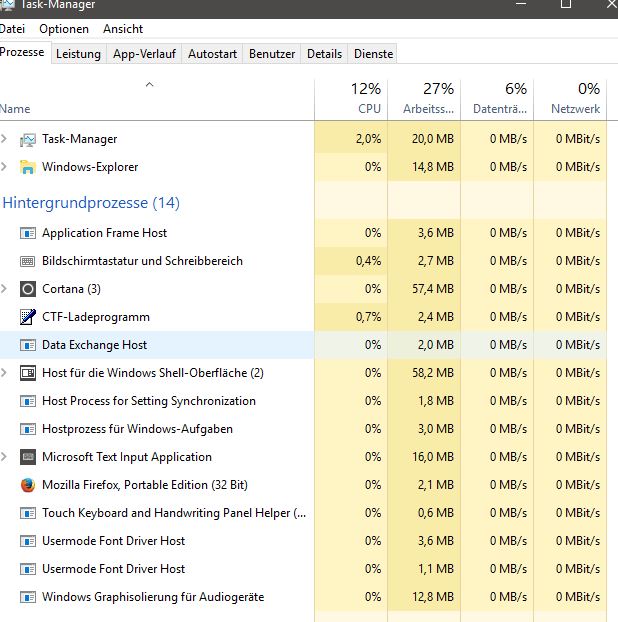Expand the Windows-Explorer process row
This screenshot has width=618, height=622.
point(4,167)
